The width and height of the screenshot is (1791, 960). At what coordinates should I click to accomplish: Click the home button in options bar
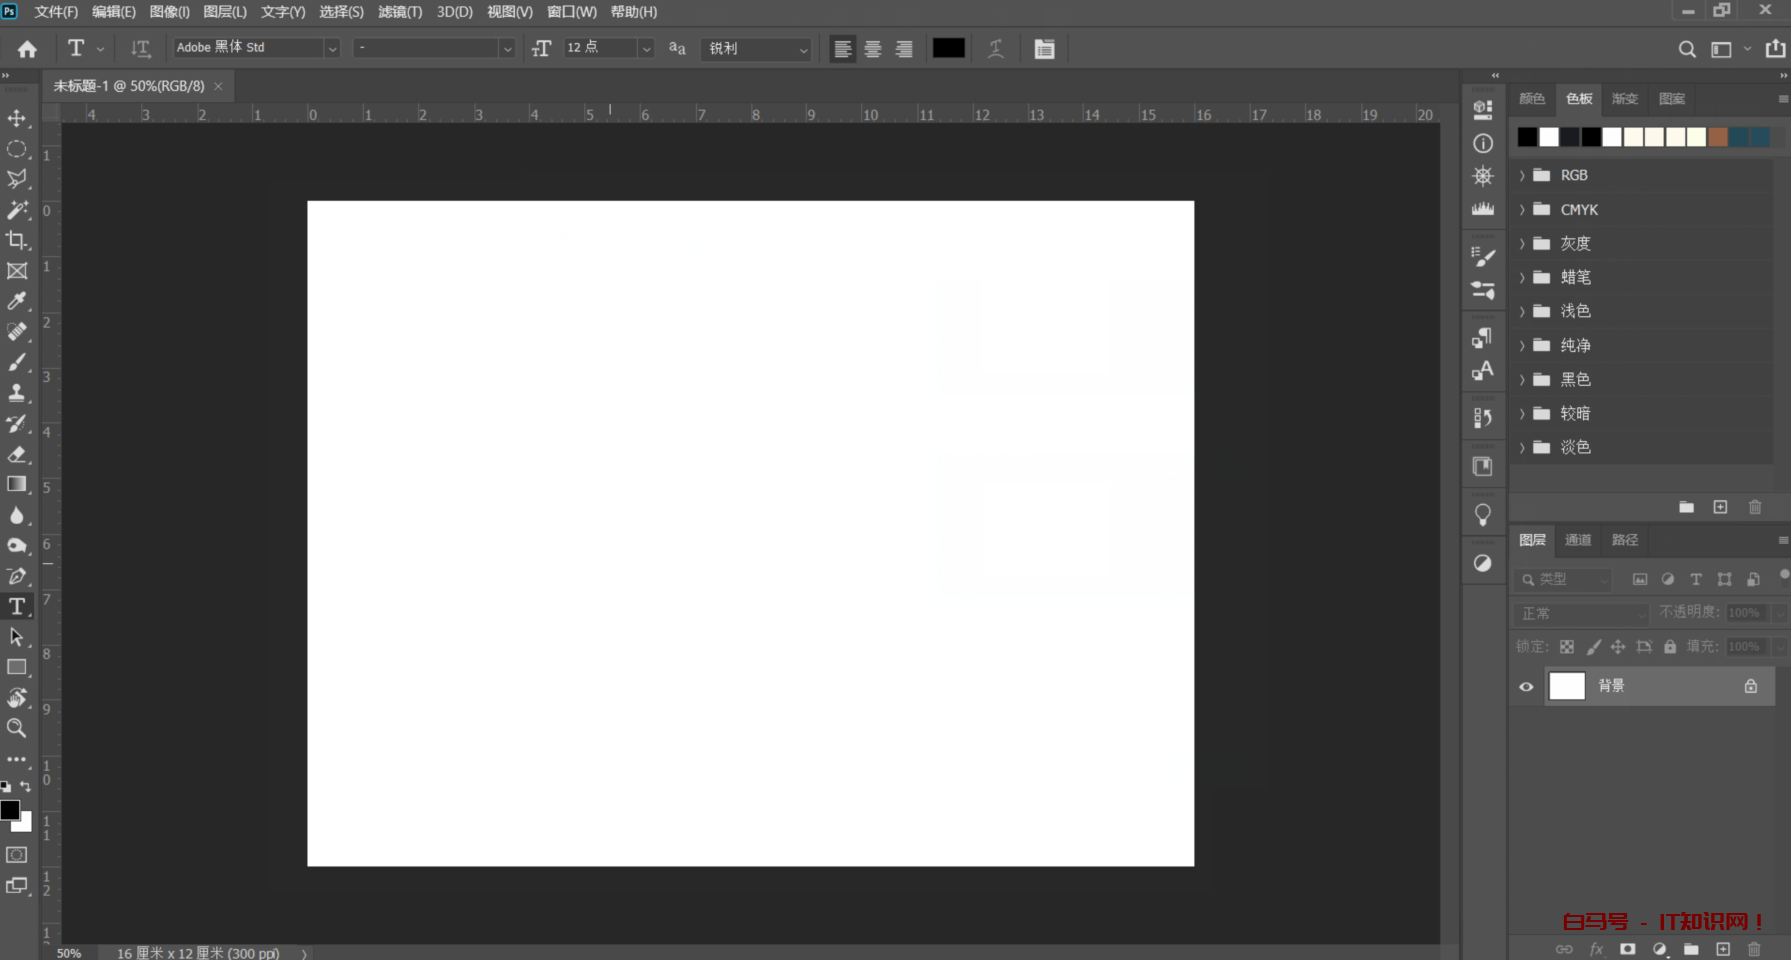coord(27,48)
